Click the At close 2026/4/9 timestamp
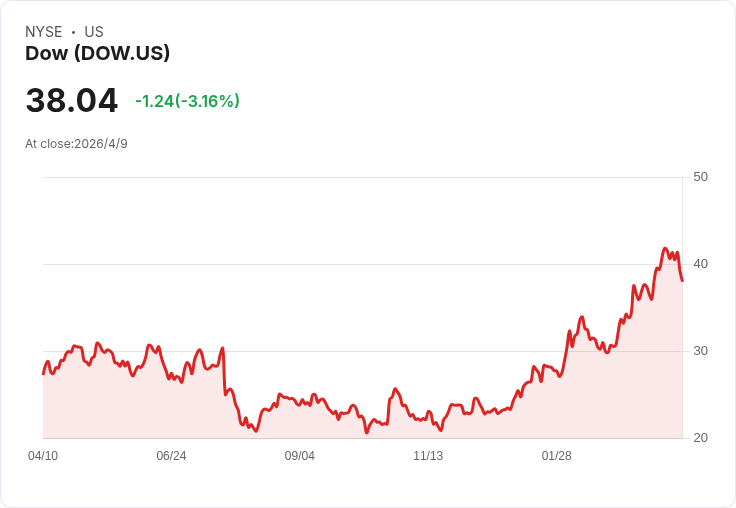 point(76,144)
